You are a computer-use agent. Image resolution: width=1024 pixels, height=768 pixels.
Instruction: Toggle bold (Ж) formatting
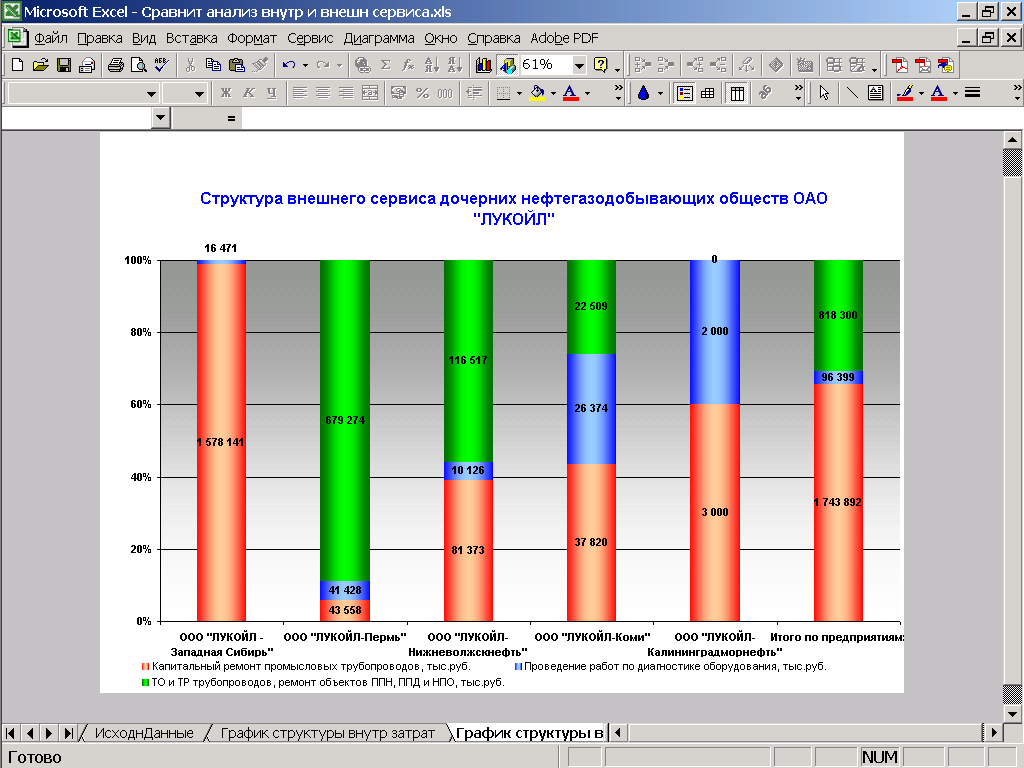226,93
